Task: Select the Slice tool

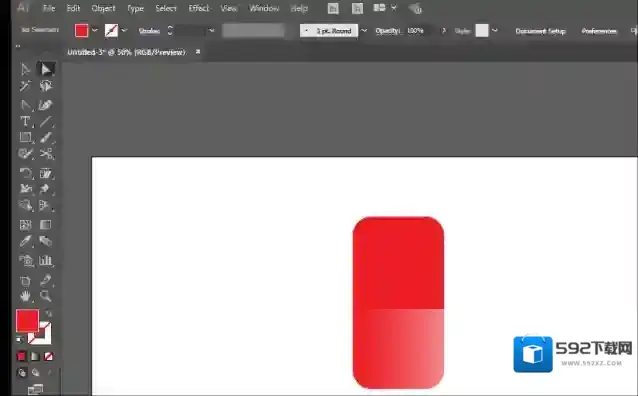Action: pos(46,280)
